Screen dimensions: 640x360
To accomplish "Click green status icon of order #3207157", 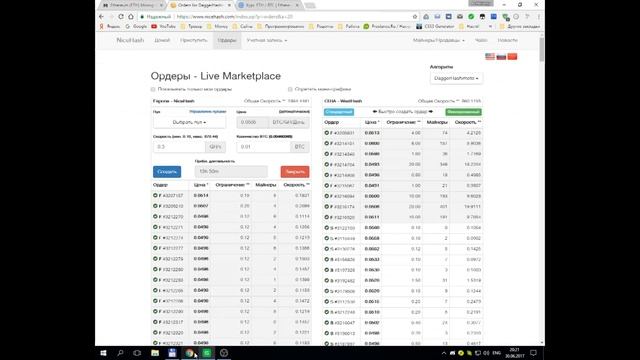I will (x=155, y=196).
